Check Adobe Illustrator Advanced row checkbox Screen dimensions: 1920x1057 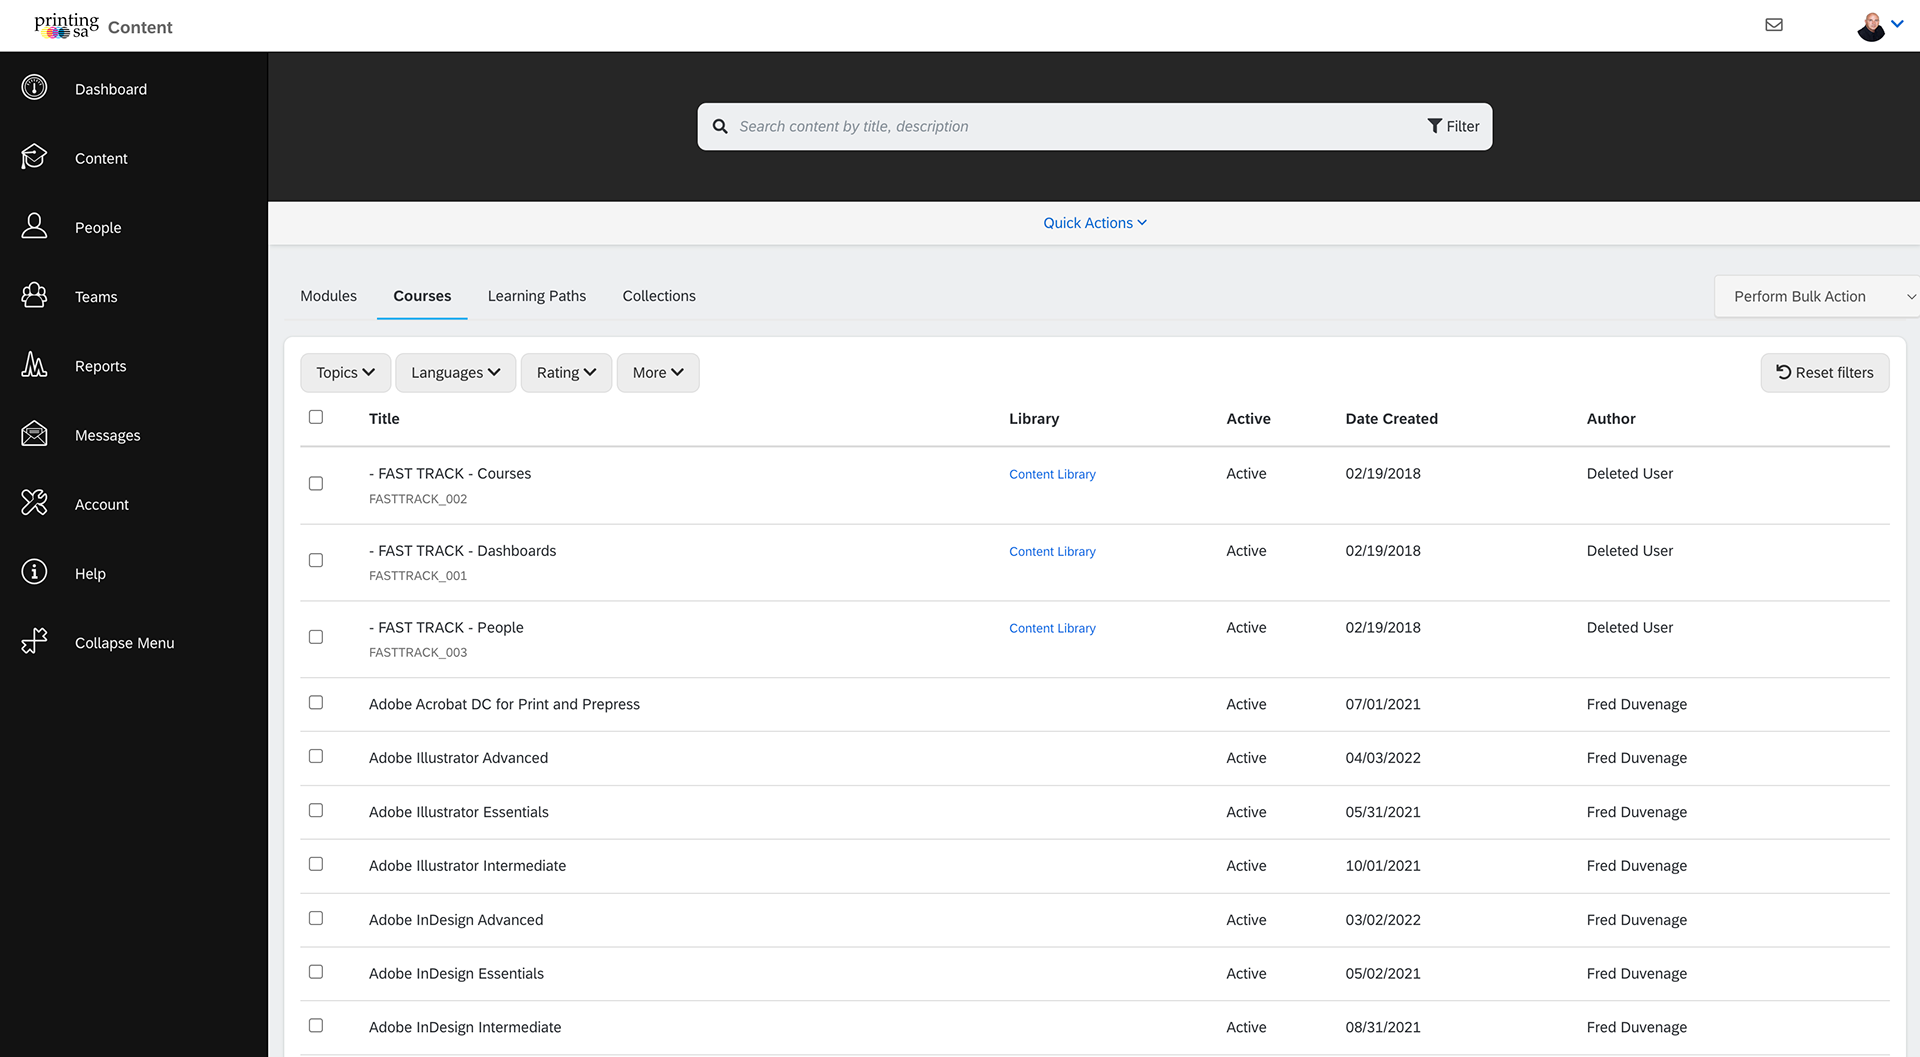coord(316,757)
